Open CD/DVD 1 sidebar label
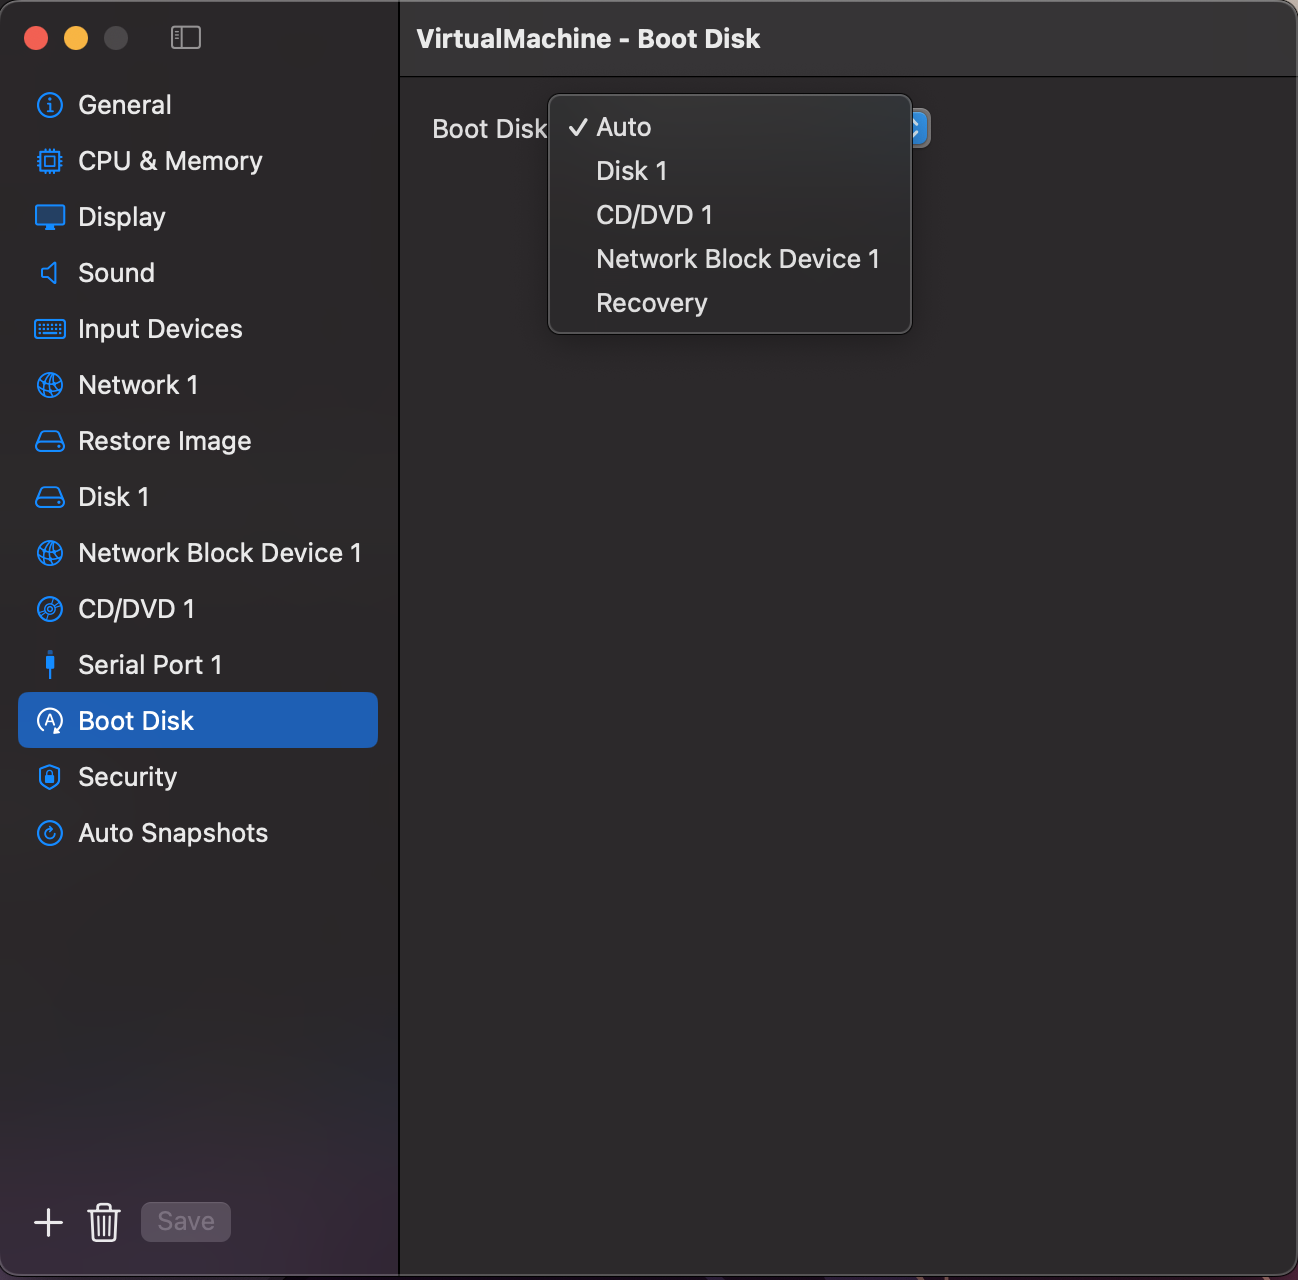Viewport: 1298px width, 1280px height. click(136, 609)
